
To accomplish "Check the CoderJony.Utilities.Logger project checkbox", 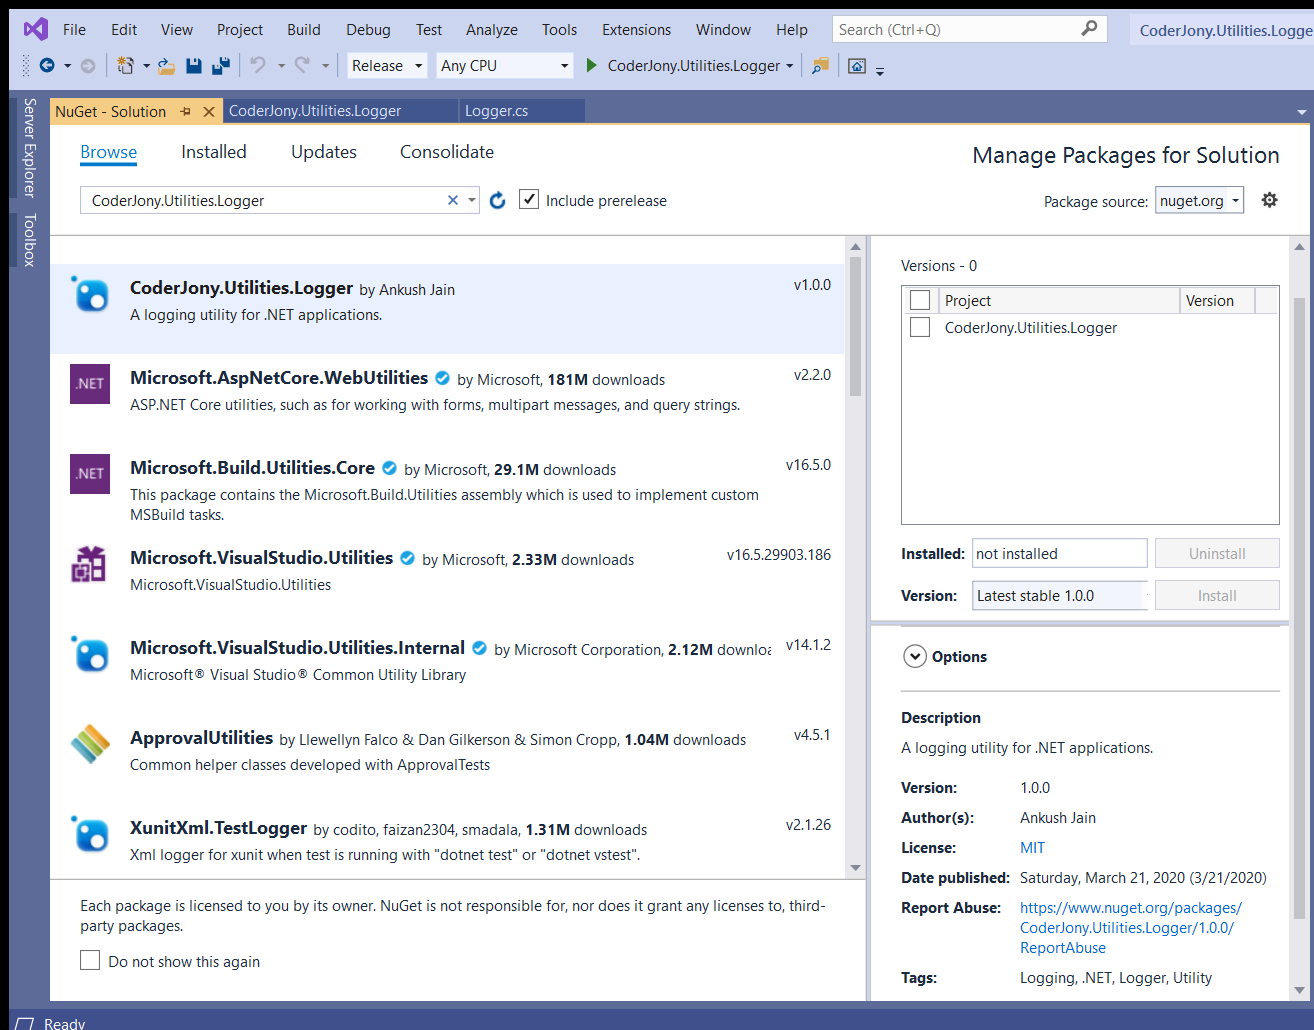I will click(x=920, y=327).
